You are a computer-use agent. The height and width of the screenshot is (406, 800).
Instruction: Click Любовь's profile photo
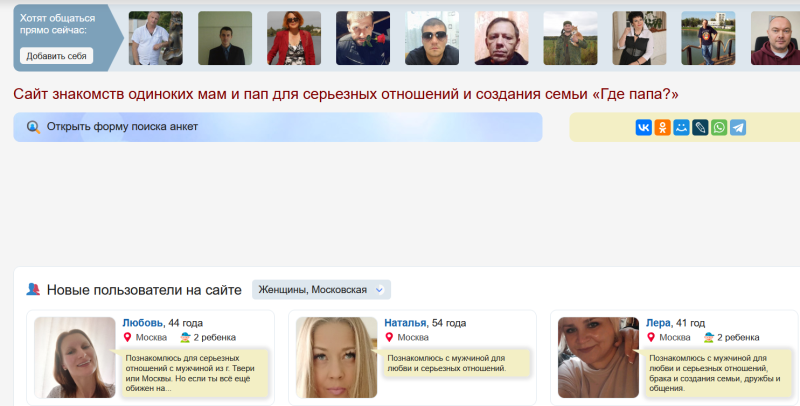click(75, 358)
